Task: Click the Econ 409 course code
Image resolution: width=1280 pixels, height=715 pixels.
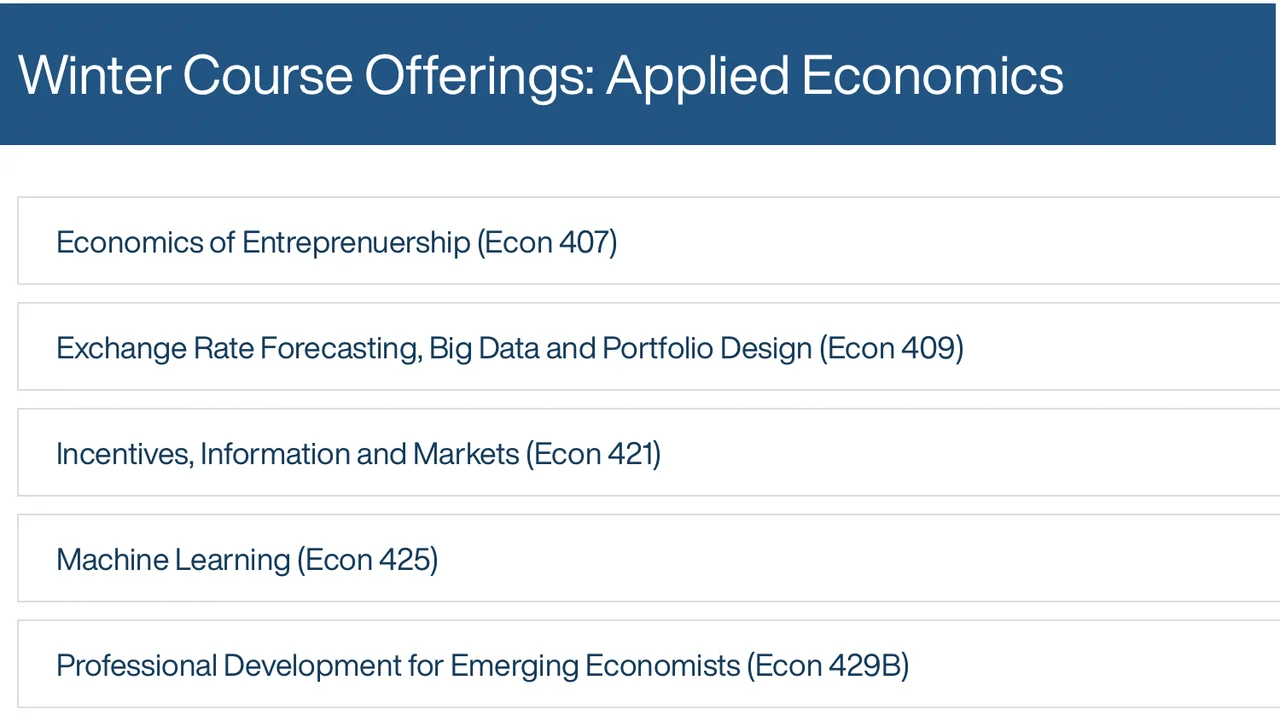Action: [891, 349]
